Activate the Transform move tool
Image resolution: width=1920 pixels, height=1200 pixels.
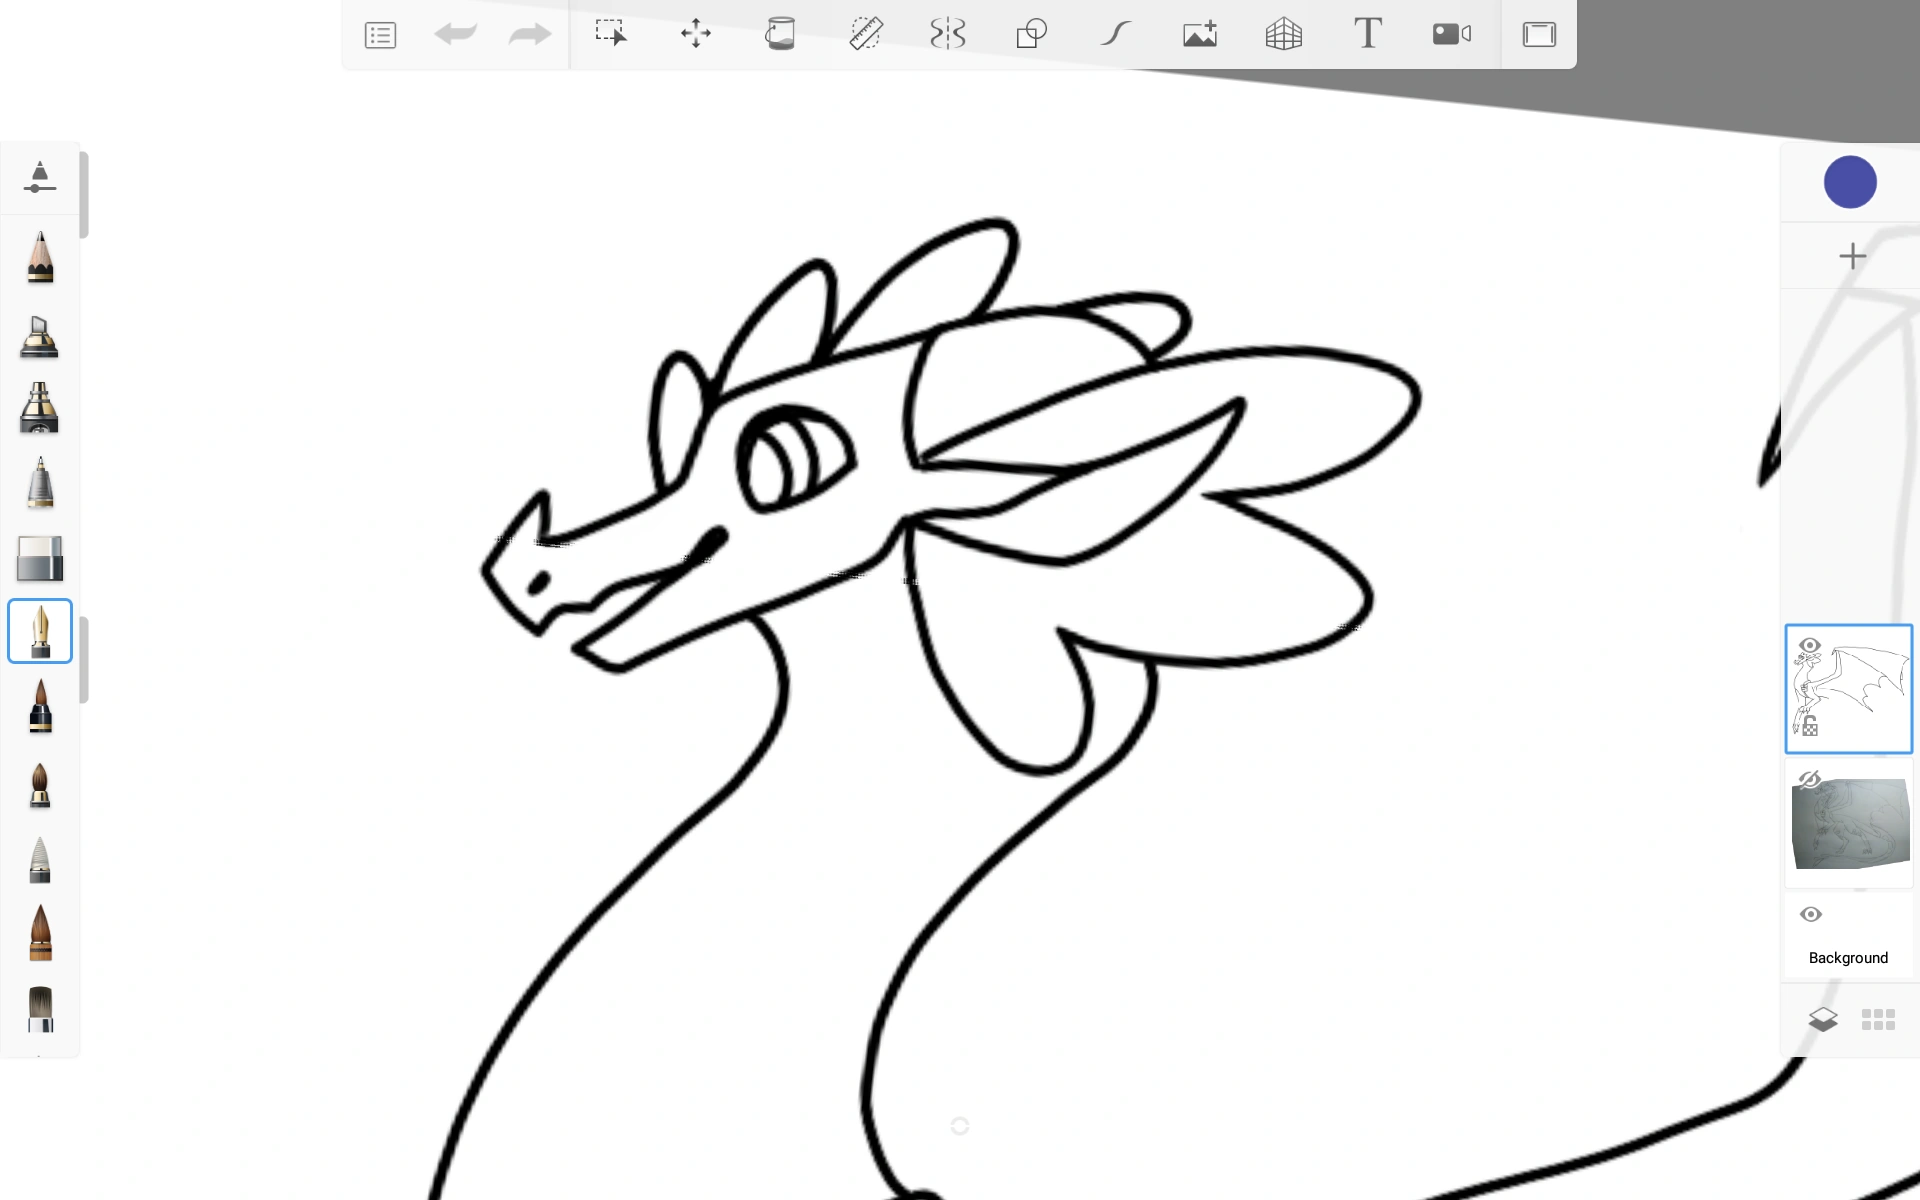(x=696, y=34)
